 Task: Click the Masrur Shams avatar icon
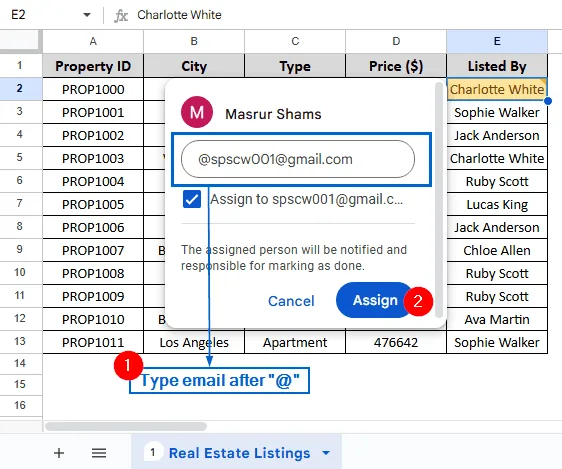tap(197, 112)
